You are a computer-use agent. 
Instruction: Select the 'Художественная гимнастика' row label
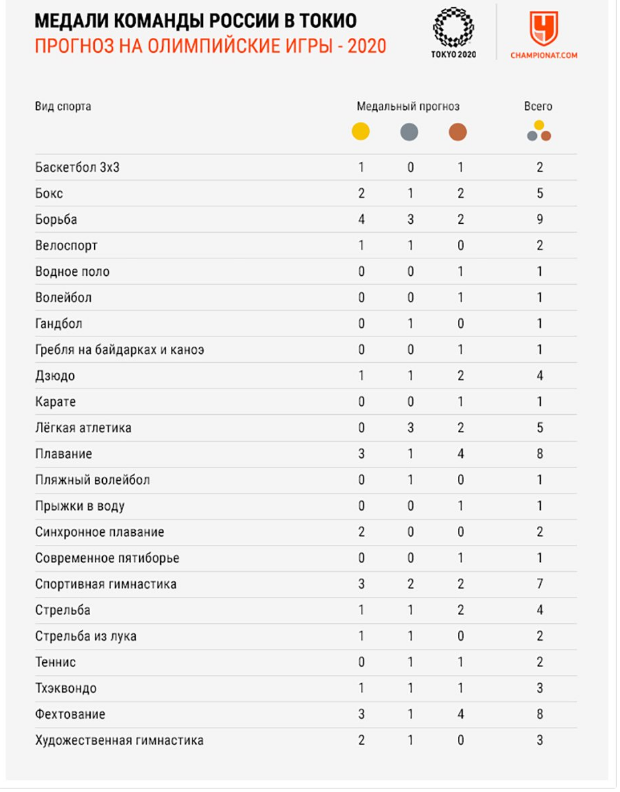point(119,741)
